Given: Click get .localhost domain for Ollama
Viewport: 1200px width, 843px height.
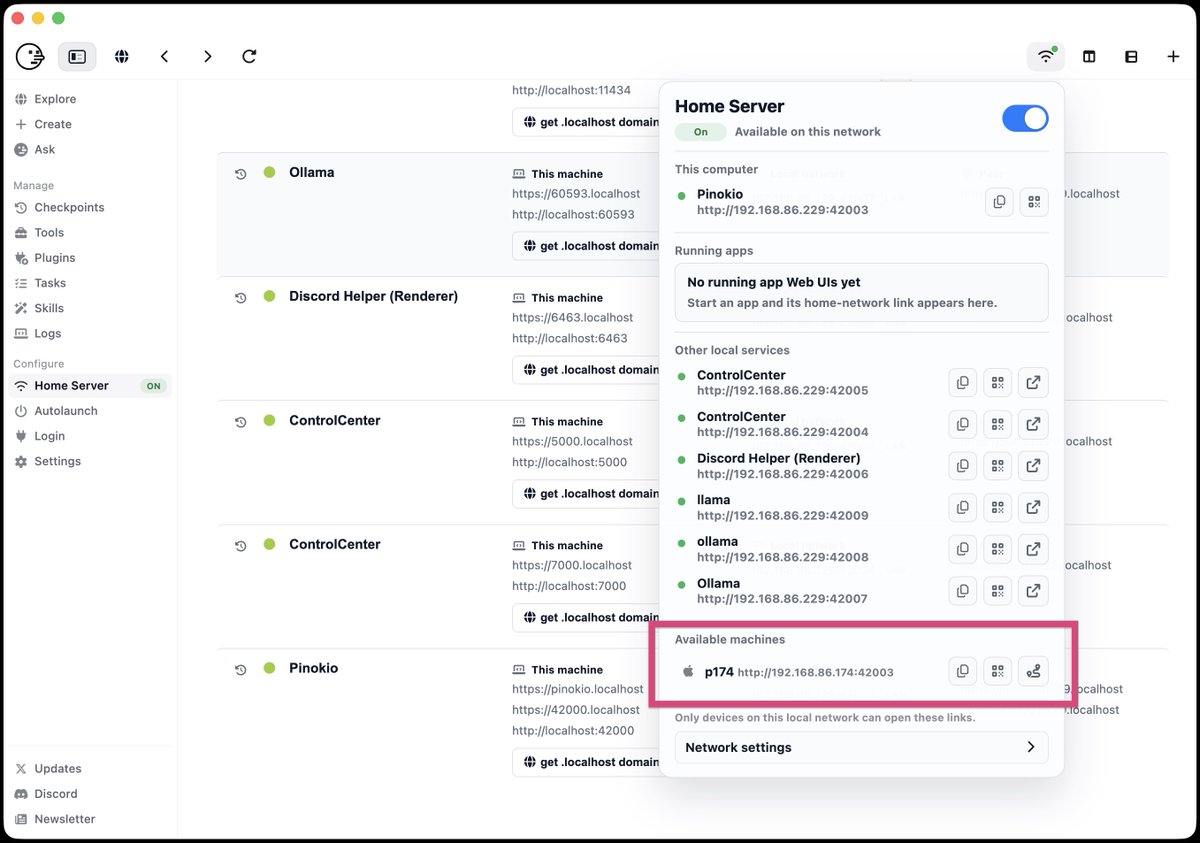Looking at the screenshot, I should (x=586, y=246).
